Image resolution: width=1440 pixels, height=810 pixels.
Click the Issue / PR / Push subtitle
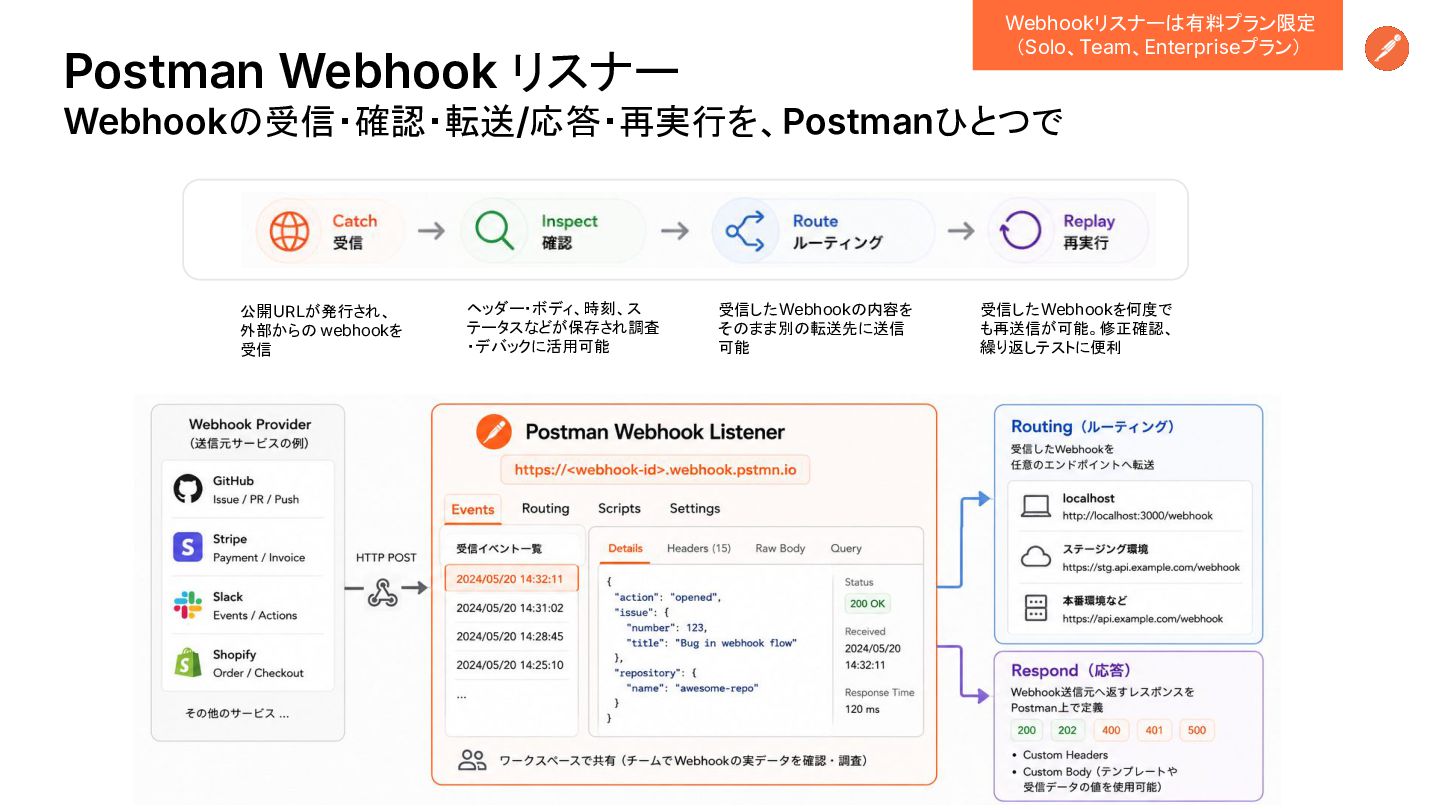pos(256,499)
